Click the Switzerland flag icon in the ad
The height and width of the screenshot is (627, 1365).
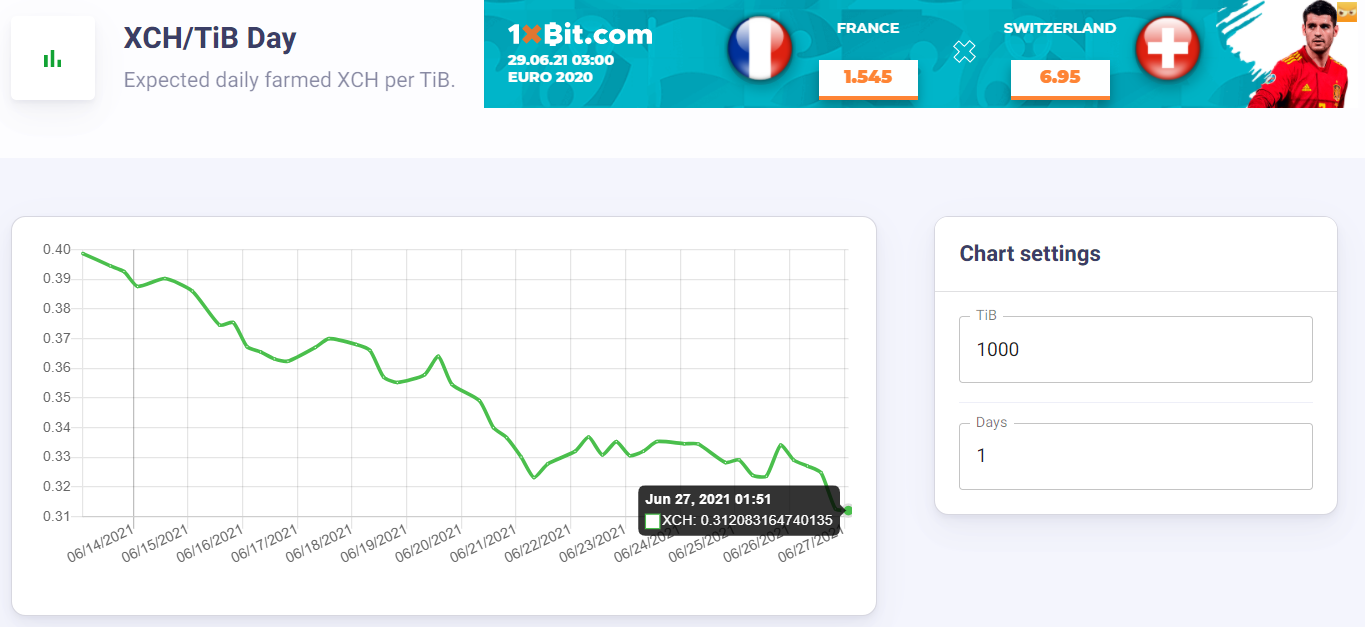coord(1167,47)
